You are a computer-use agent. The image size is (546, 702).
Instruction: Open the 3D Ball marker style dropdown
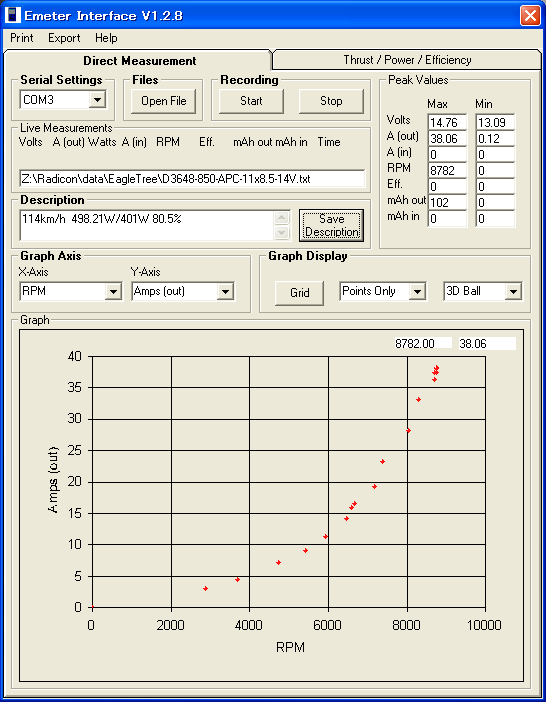513,292
